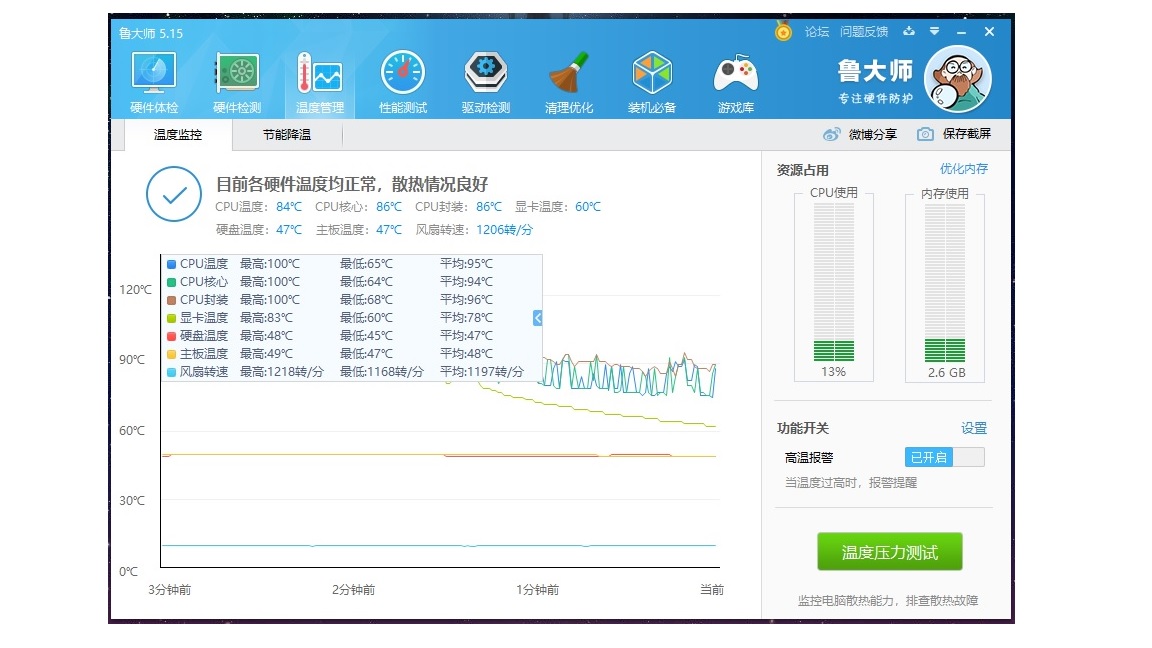Click 微博分享 share text
This screenshot has width=1152, height=648.
point(873,134)
